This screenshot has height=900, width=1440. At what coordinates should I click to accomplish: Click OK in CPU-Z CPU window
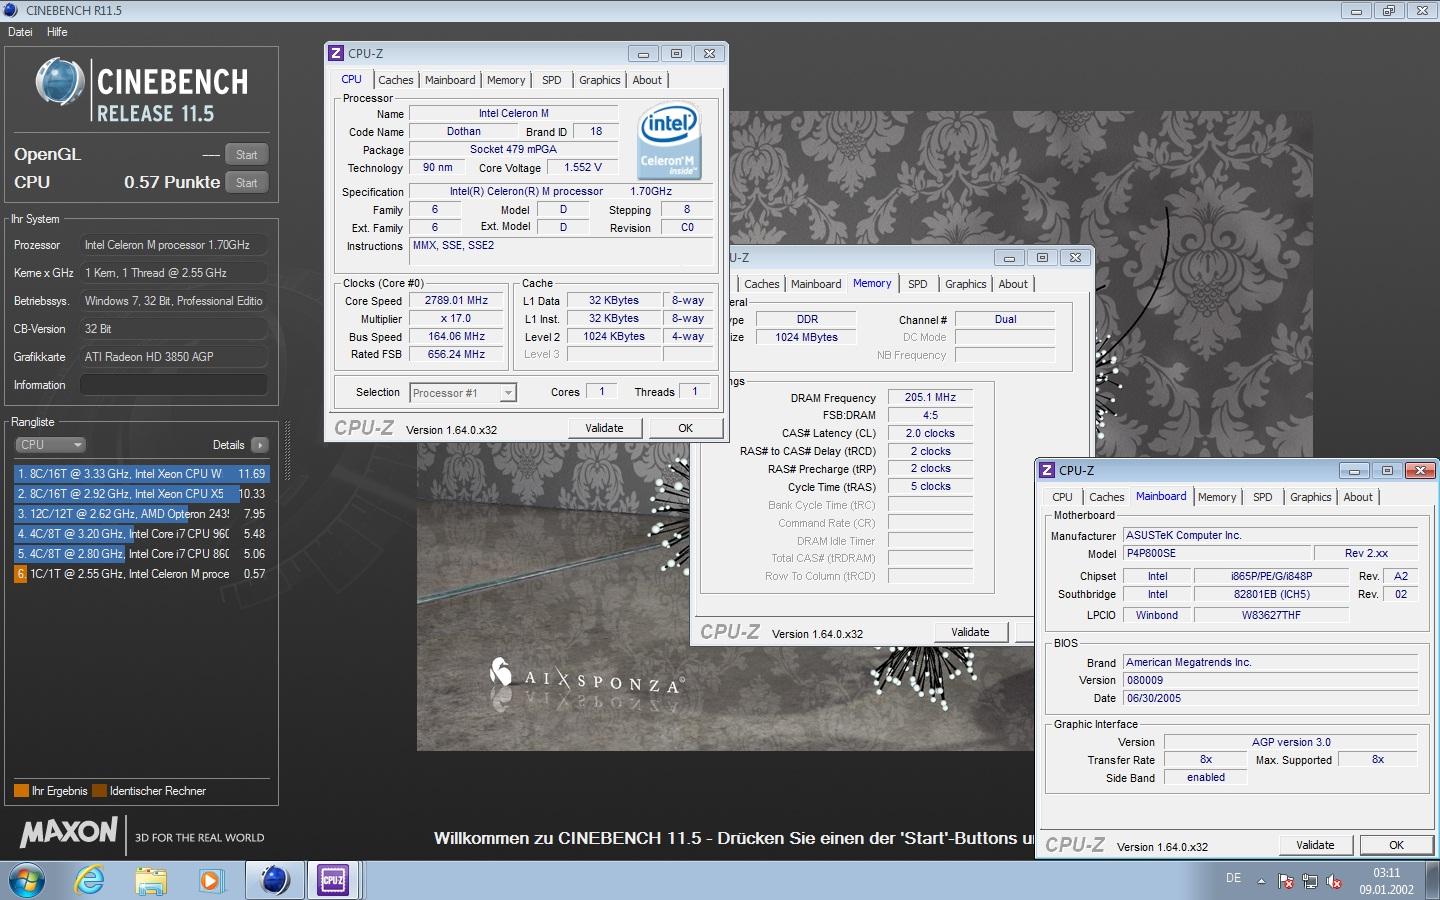(x=685, y=428)
